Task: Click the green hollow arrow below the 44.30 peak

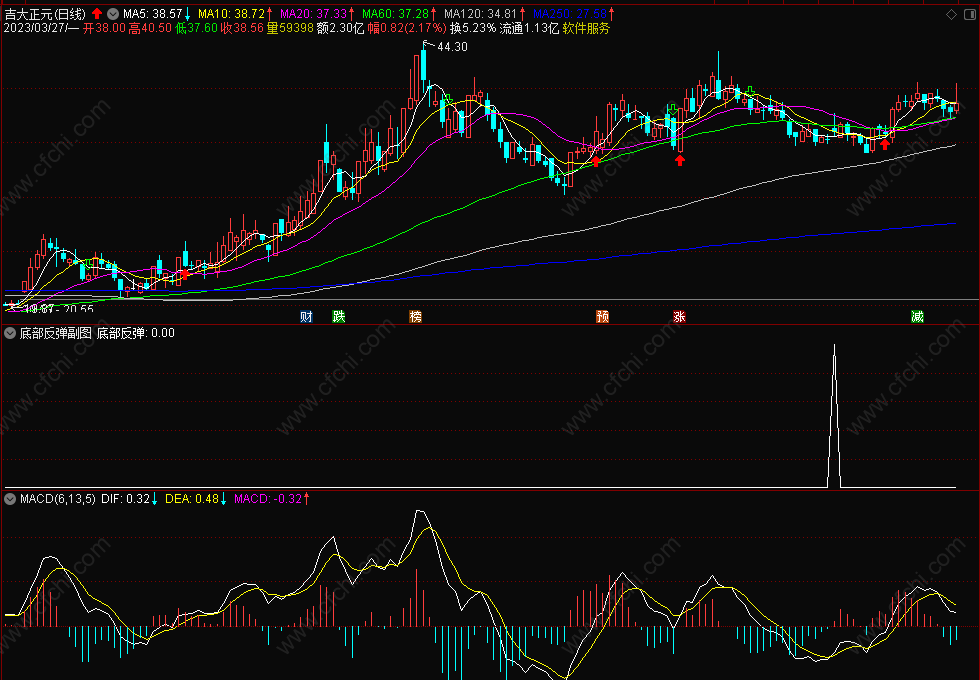Action: [x=448, y=99]
